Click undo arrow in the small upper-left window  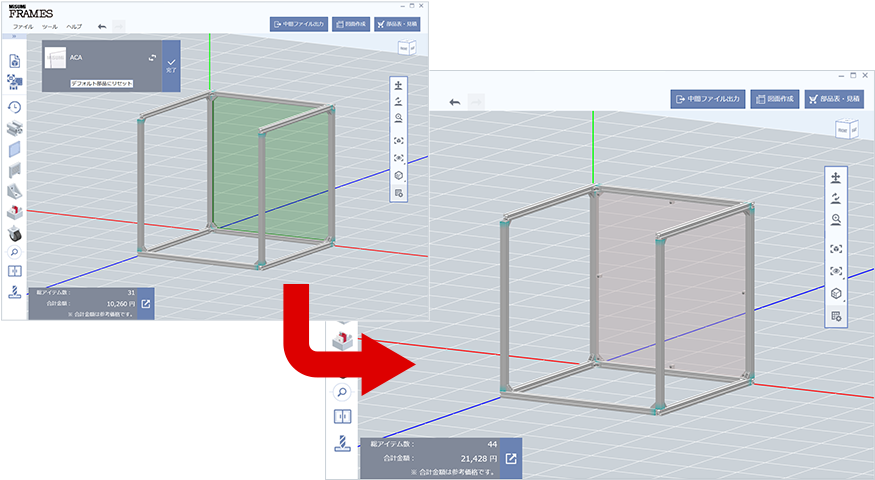tap(101, 25)
